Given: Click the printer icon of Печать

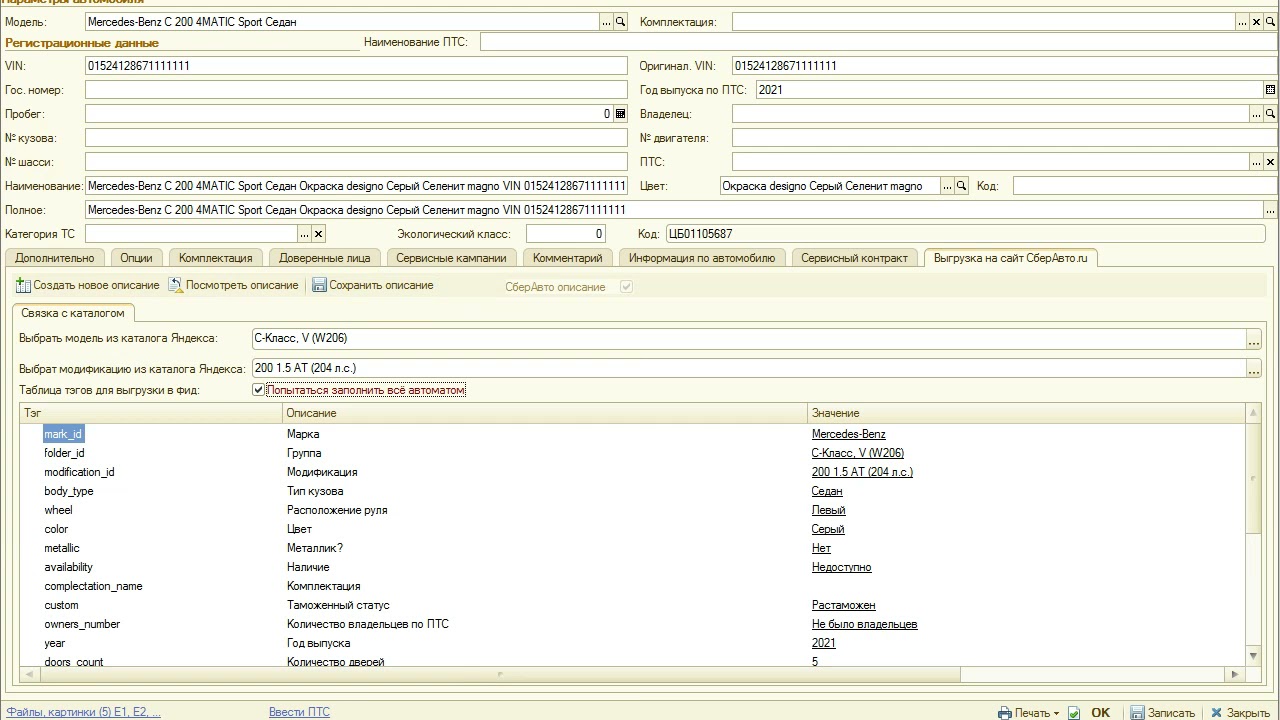Looking at the screenshot, I should (1005, 713).
